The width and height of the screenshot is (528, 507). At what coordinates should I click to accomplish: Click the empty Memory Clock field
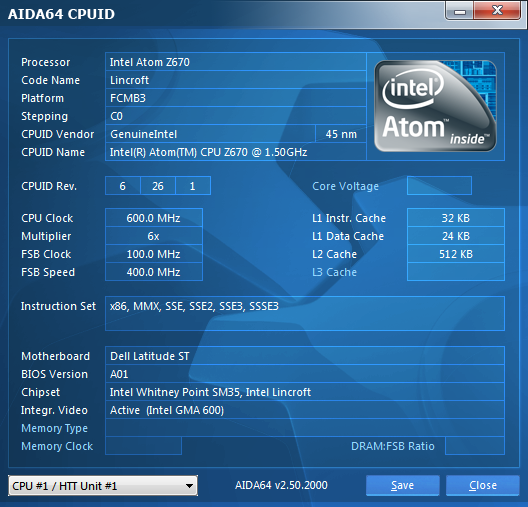click(x=143, y=446)
